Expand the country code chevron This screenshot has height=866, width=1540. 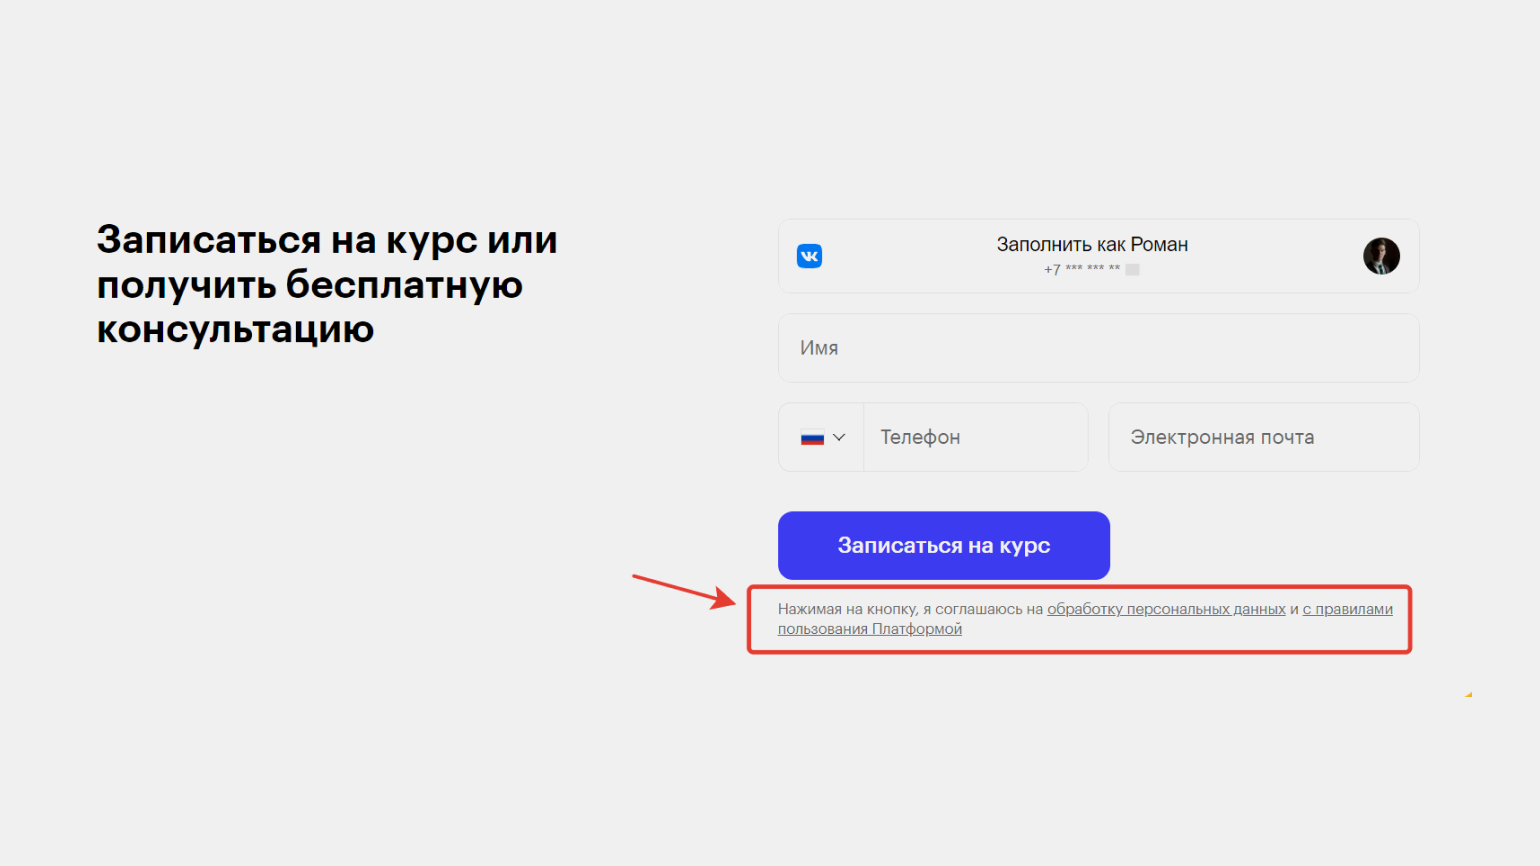(839, 437)
